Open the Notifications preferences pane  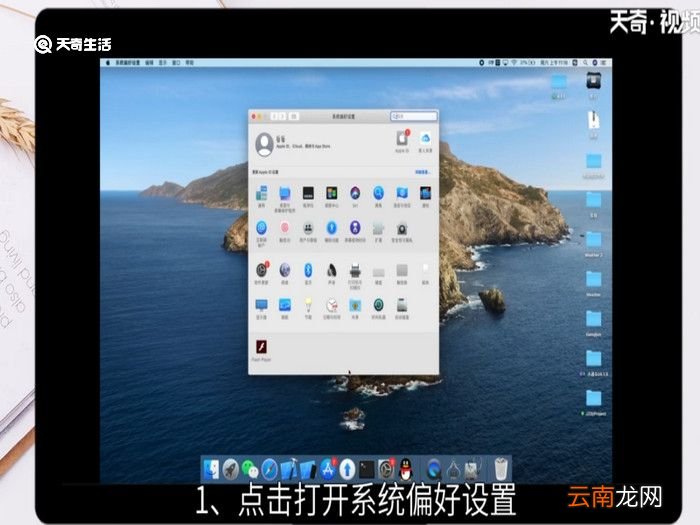(x=425, y=193)
